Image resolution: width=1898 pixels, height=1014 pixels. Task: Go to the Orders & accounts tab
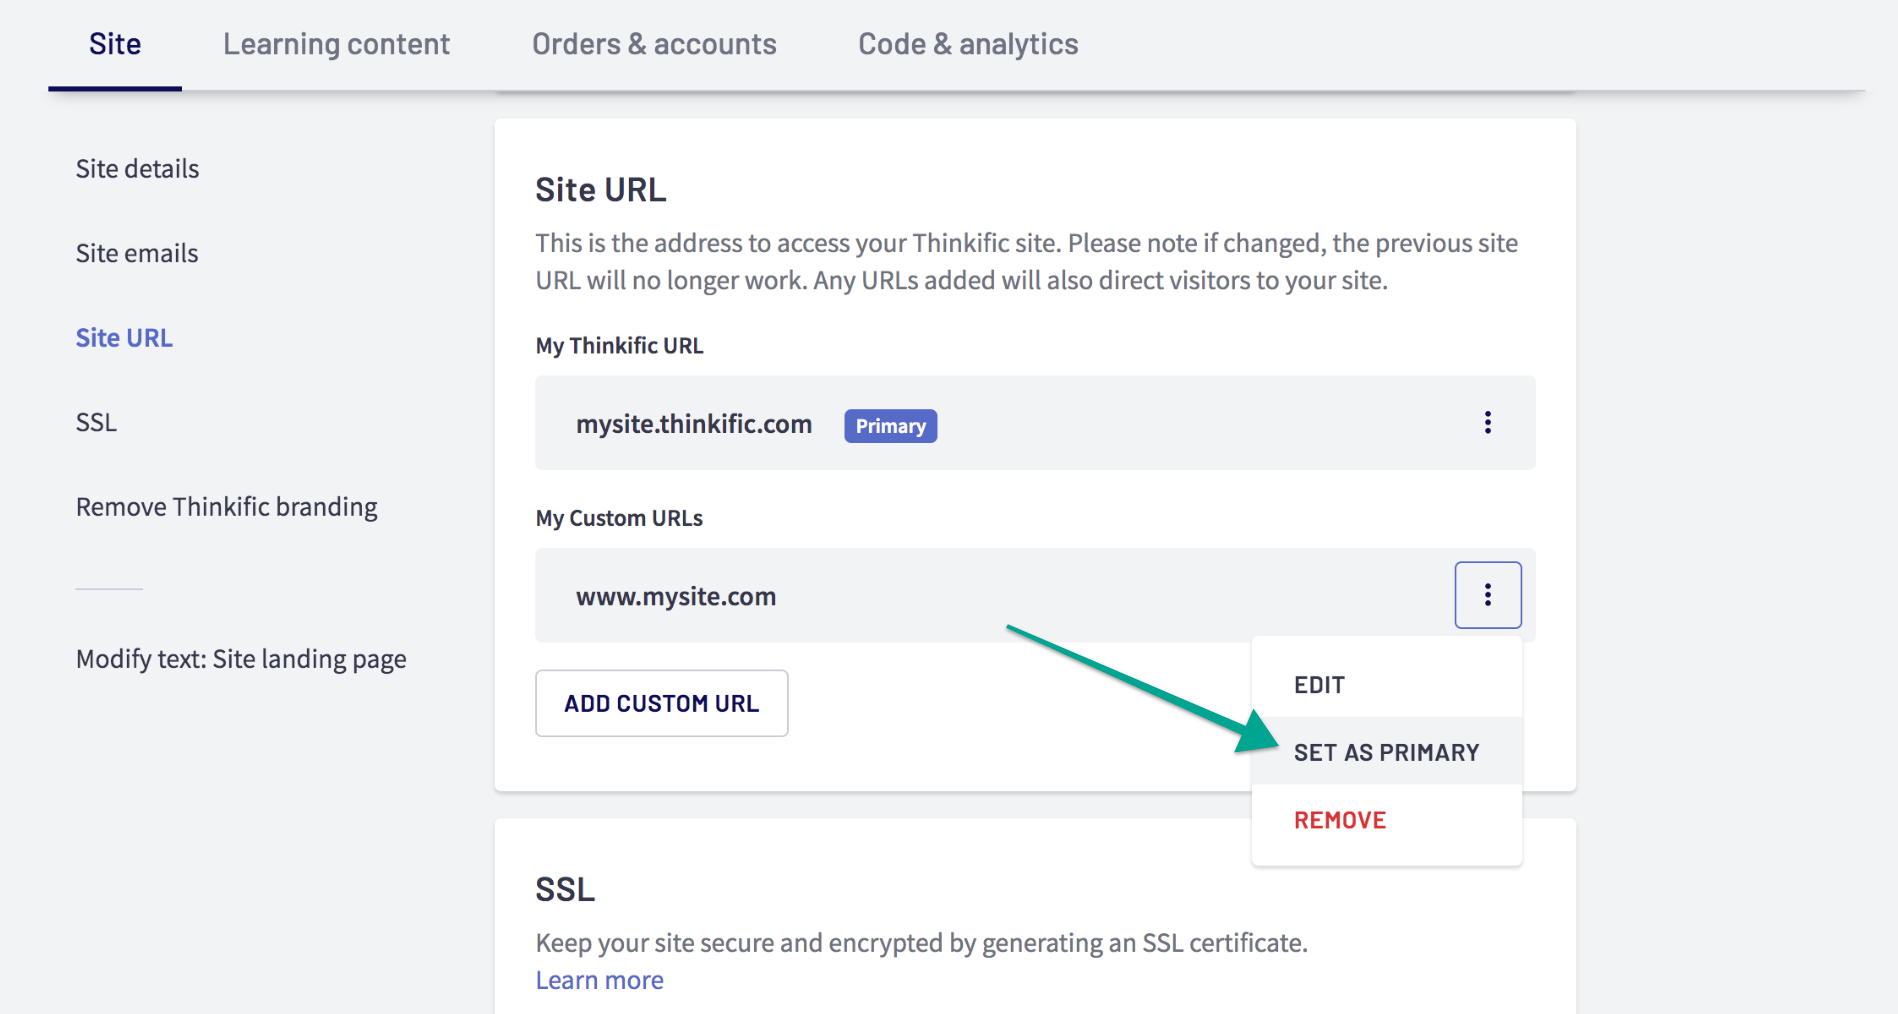[x=654, y=44]
